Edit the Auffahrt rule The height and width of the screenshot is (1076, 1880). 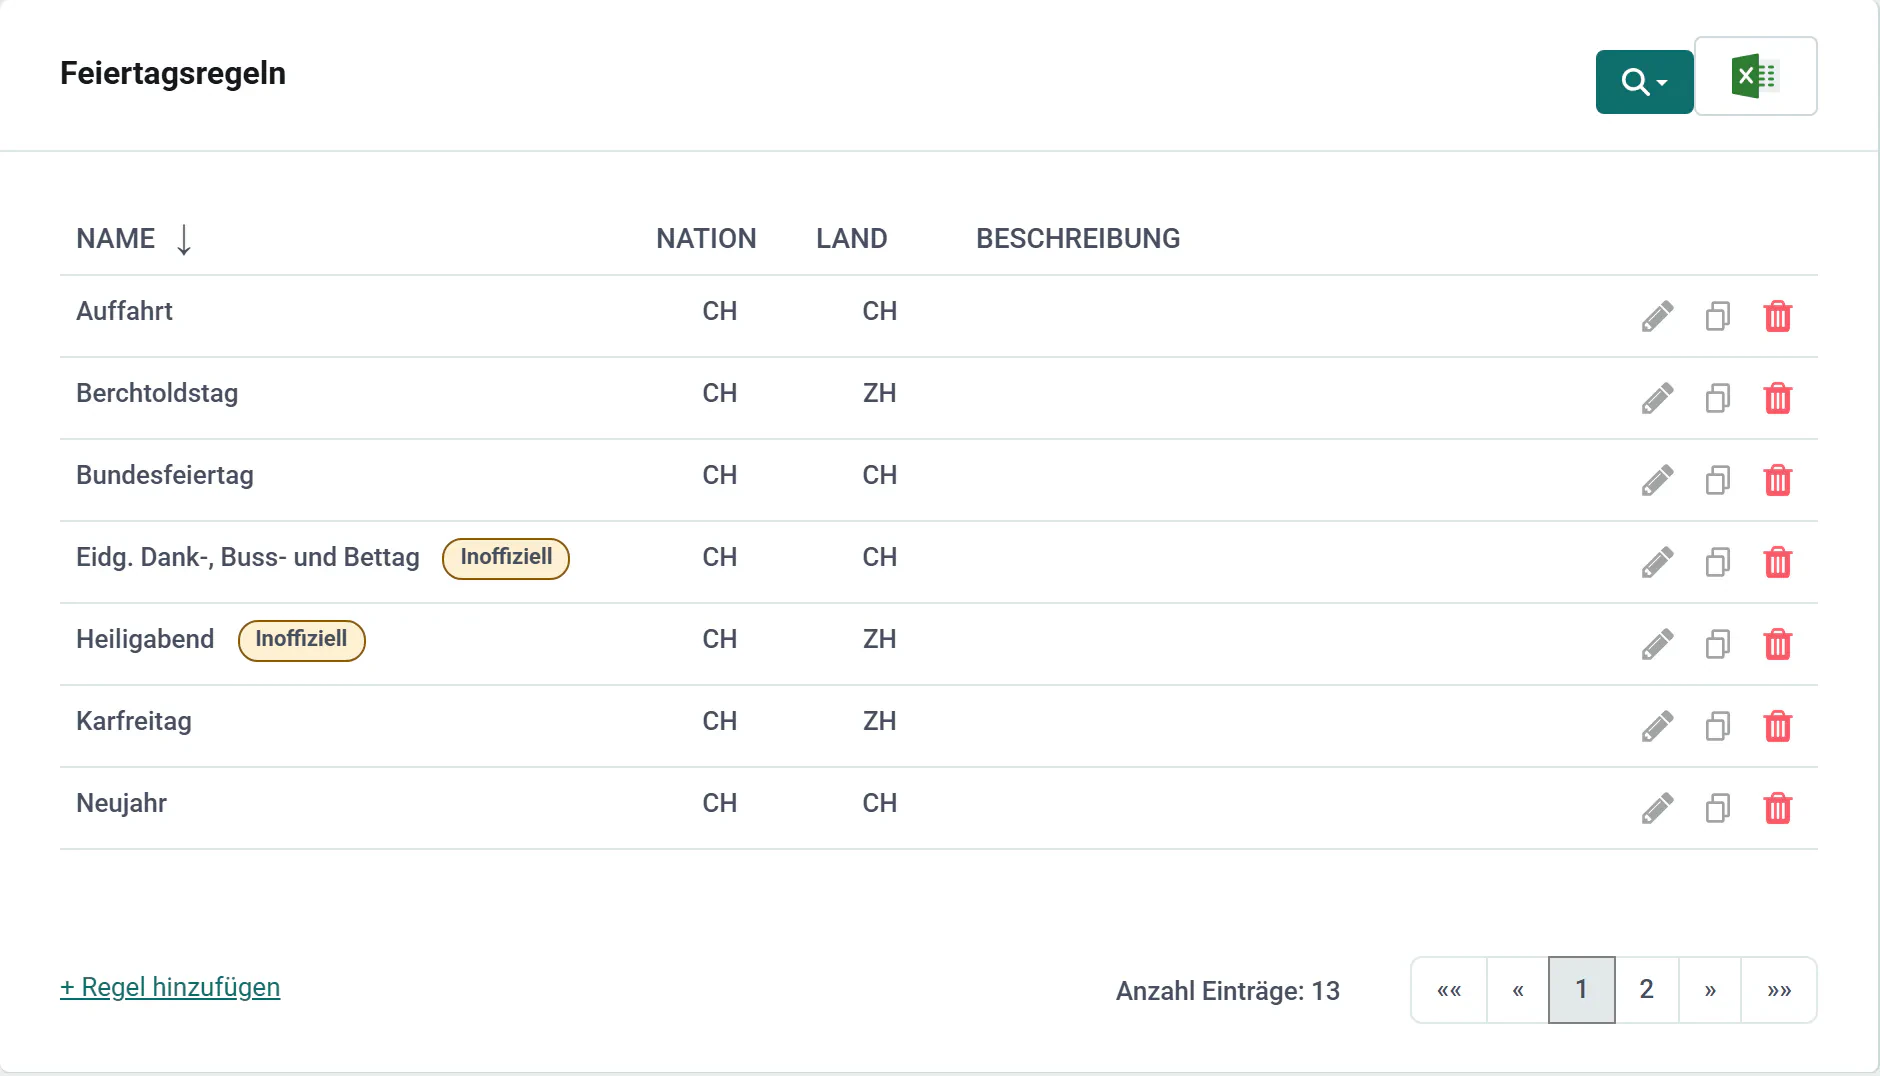pos(1657,316)
